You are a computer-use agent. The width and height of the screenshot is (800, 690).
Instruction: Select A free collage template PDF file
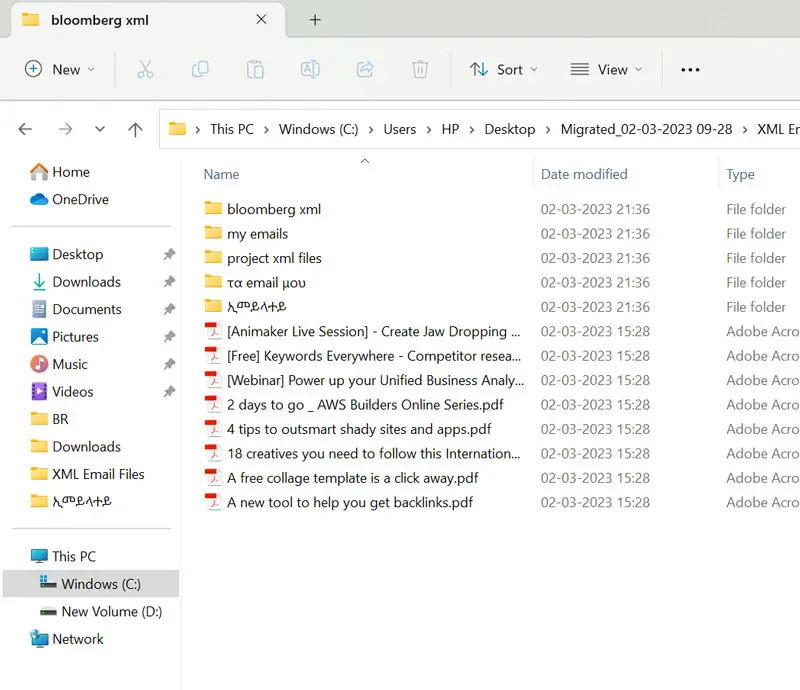[x=352, y=478]
